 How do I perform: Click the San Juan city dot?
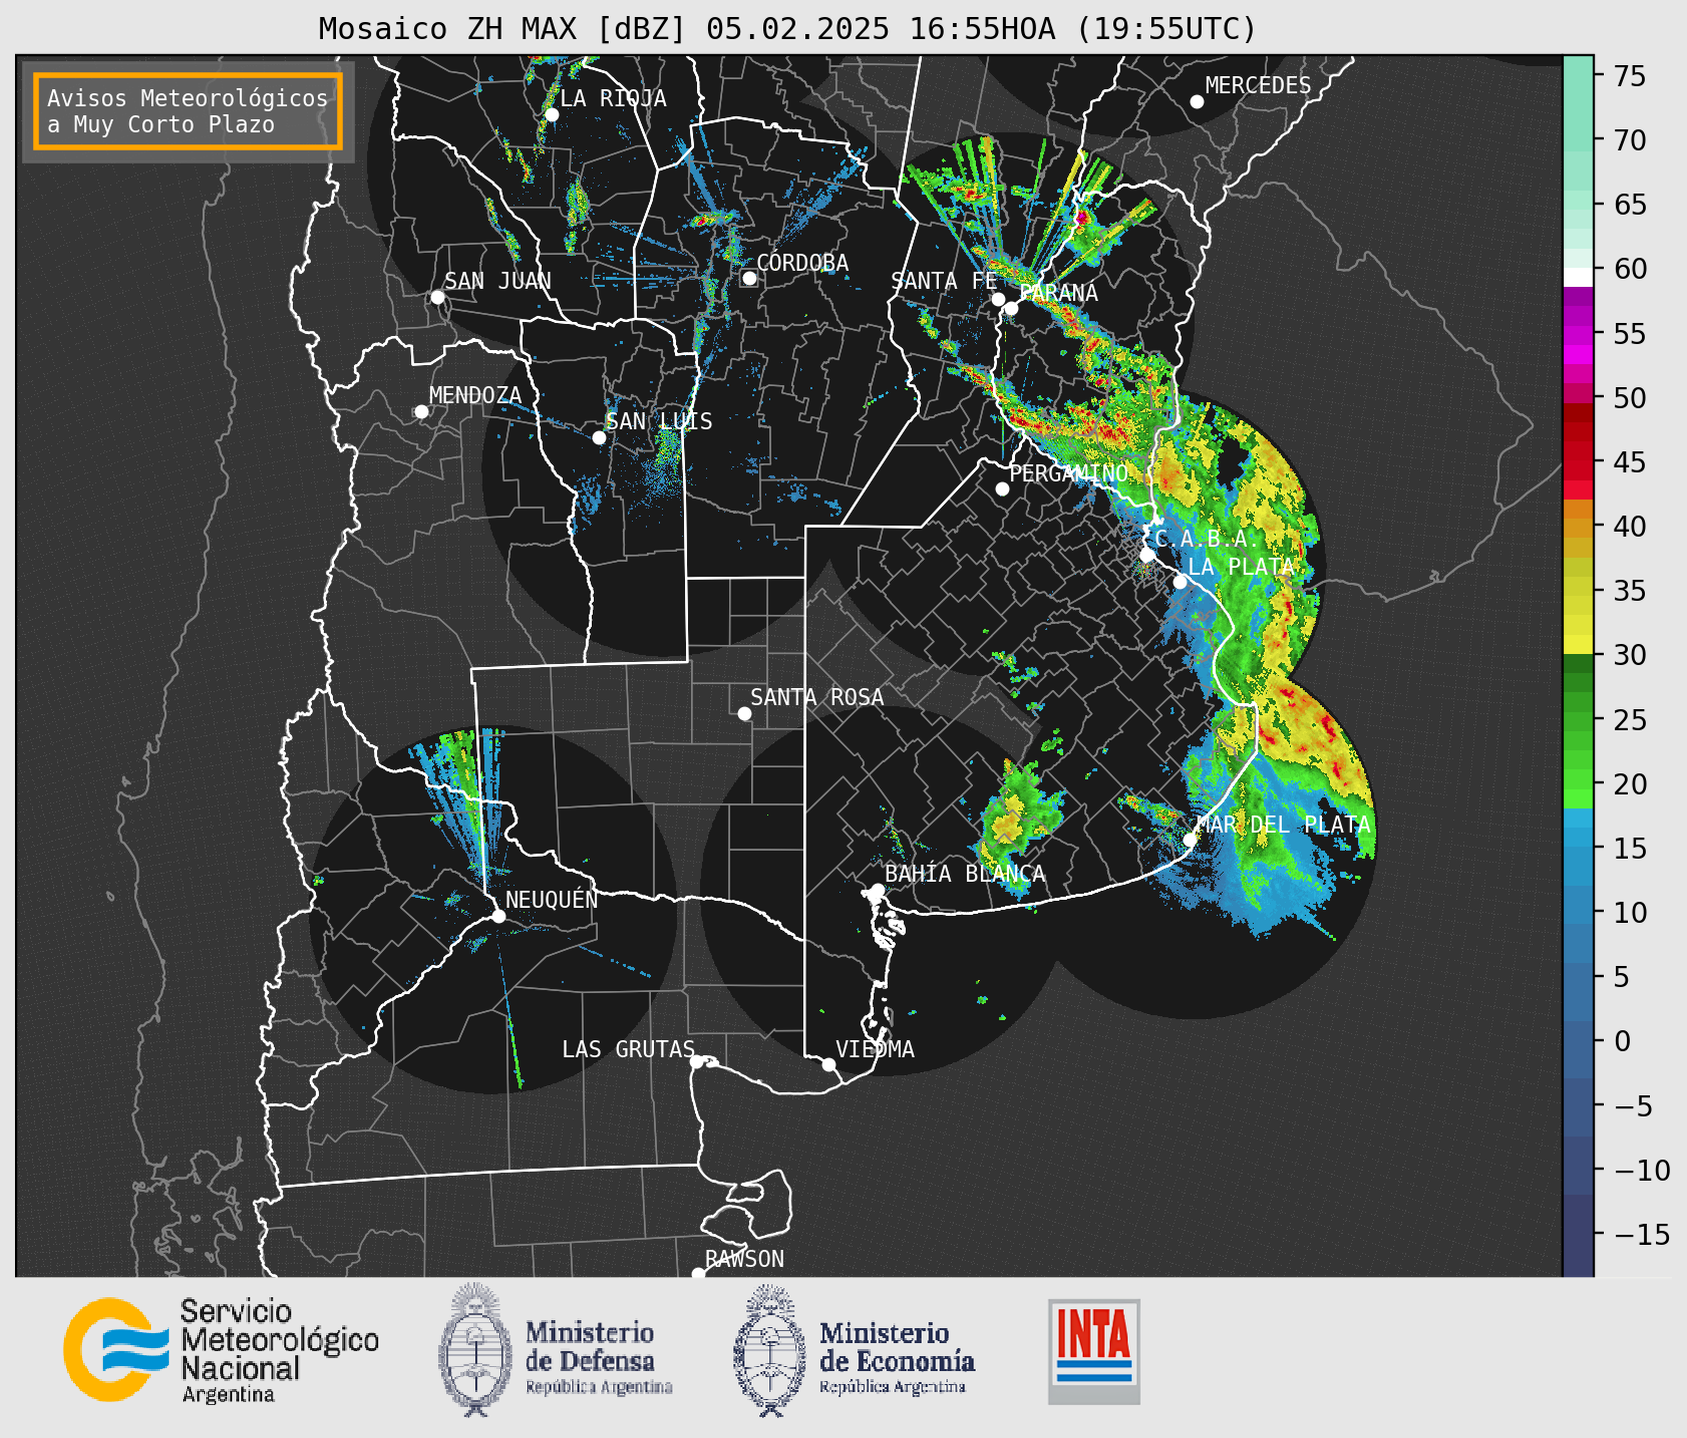(x=437, y=297)
